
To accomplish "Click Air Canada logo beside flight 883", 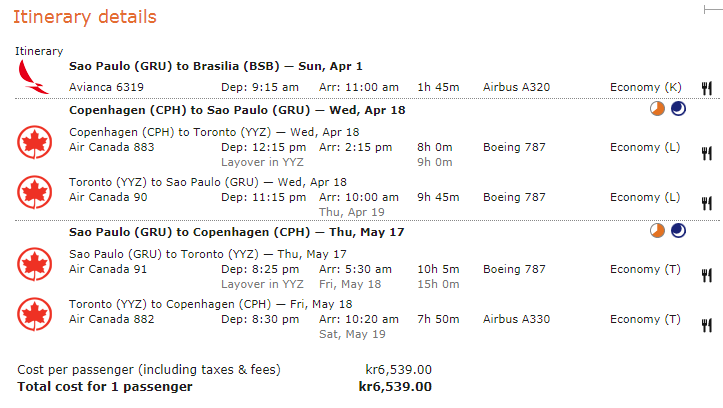I will tap(35, 142).
